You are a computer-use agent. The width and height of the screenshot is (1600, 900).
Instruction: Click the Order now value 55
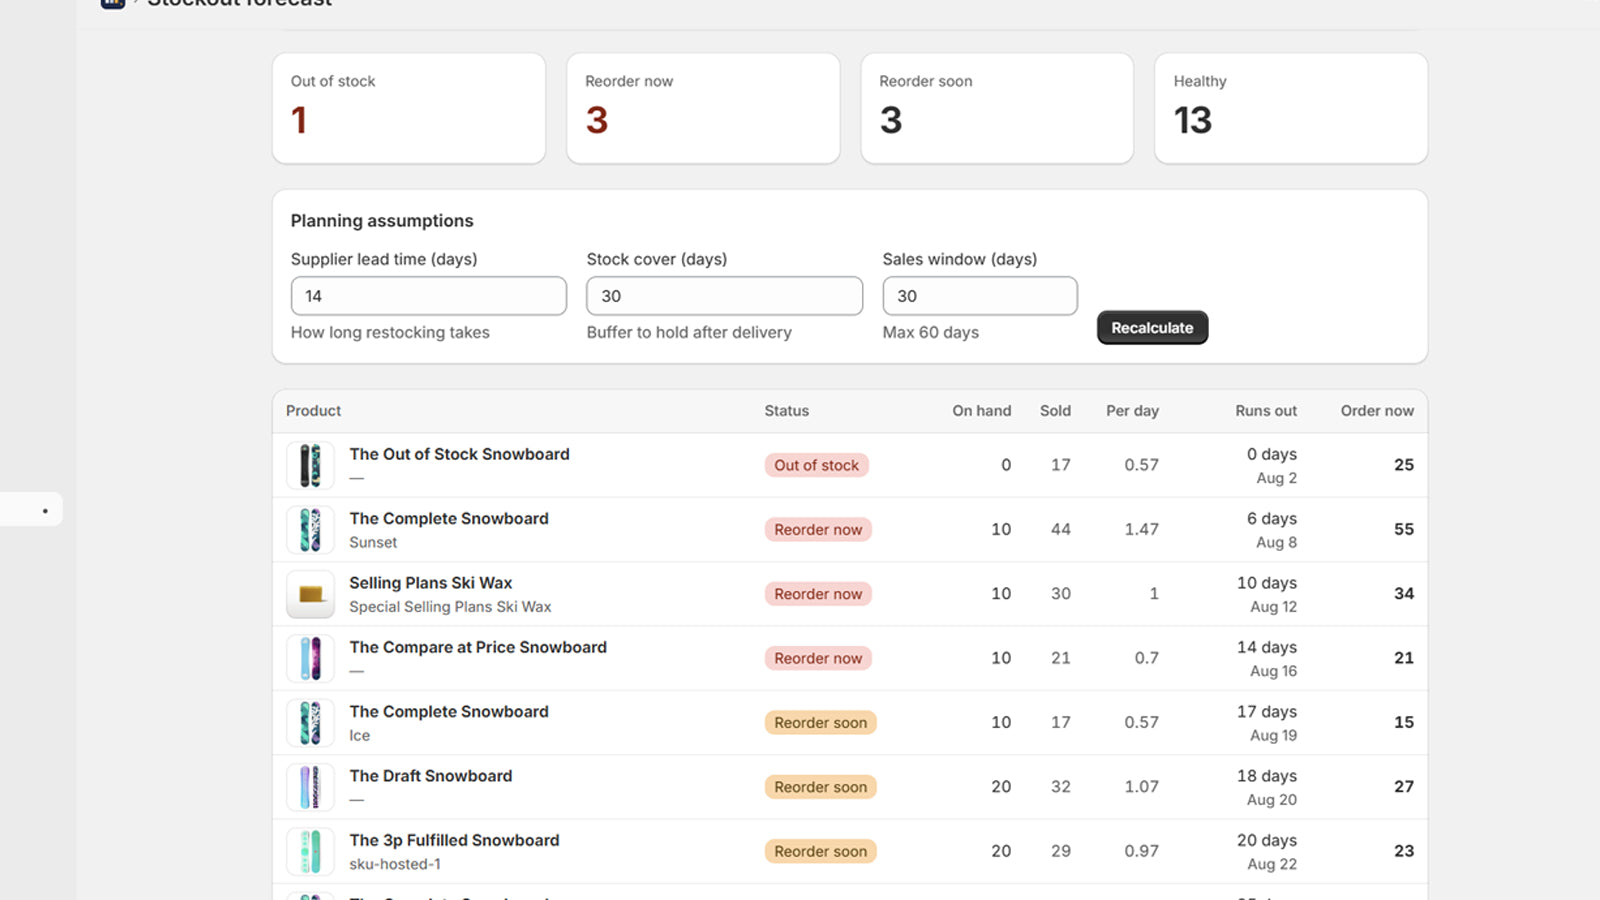1404,530
